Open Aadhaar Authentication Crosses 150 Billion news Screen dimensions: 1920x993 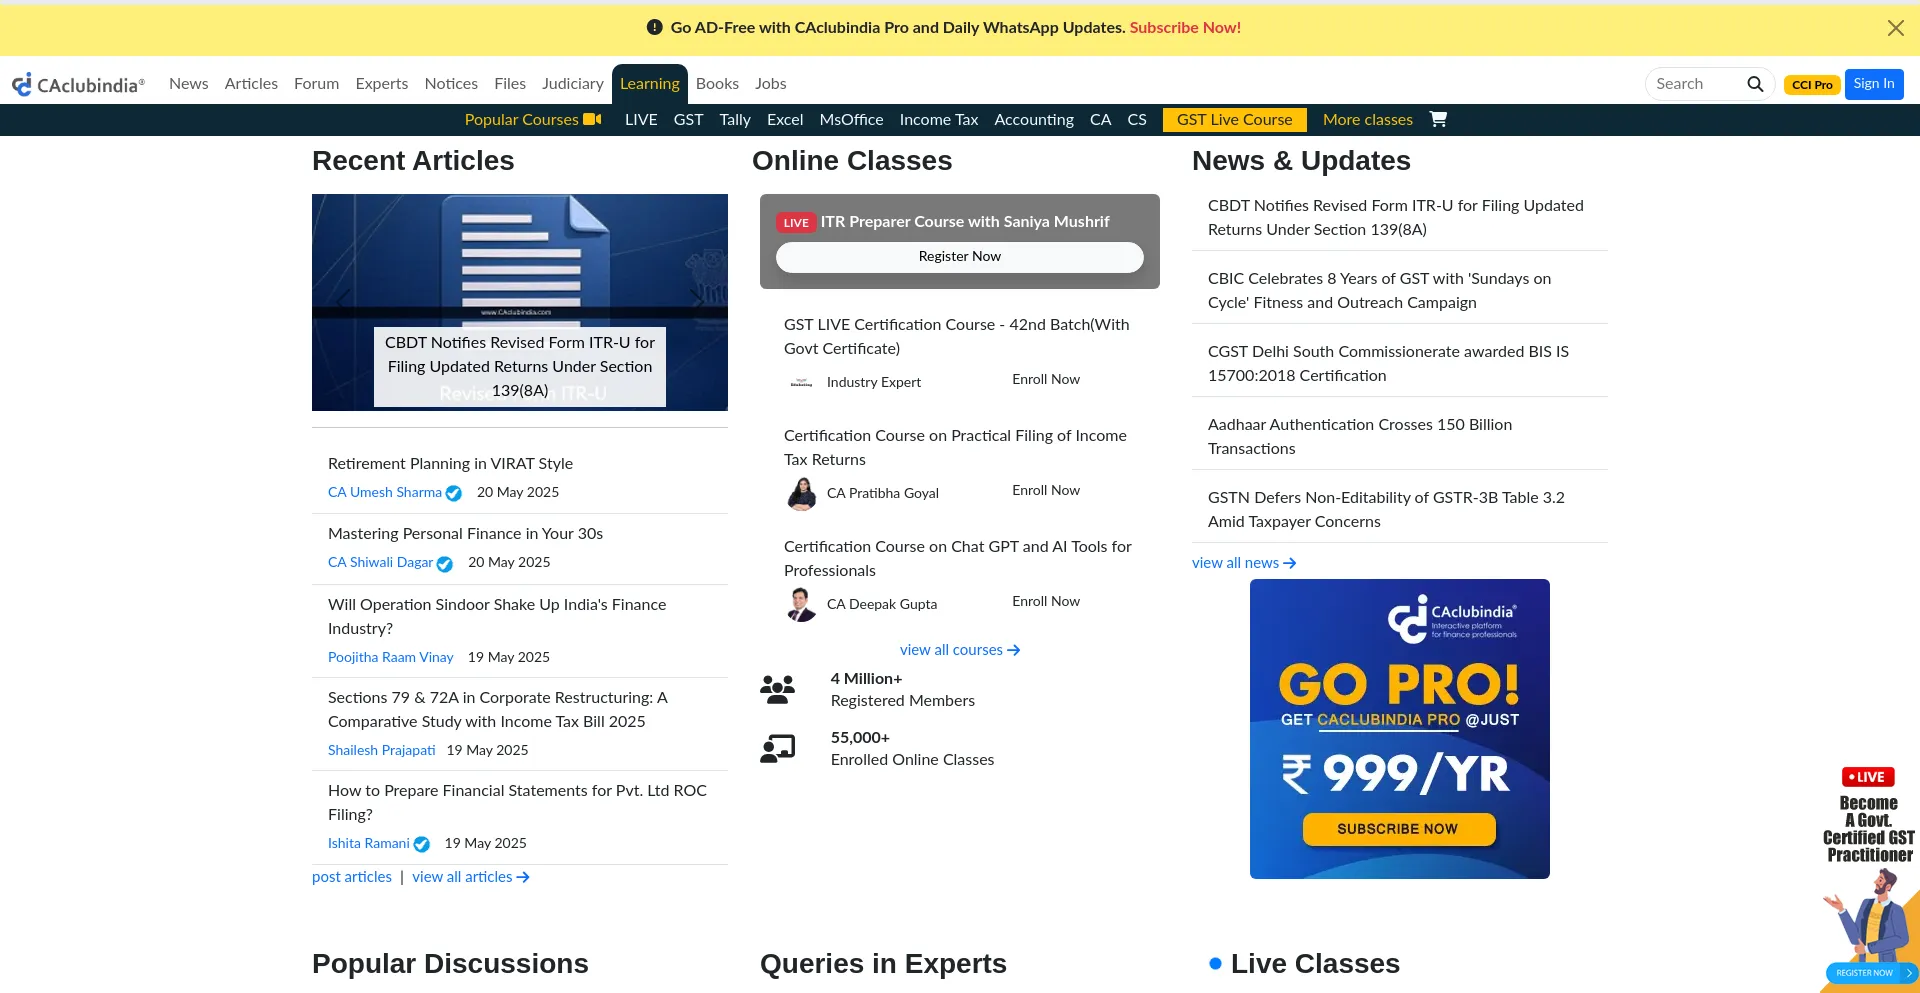click(1360, 437)
